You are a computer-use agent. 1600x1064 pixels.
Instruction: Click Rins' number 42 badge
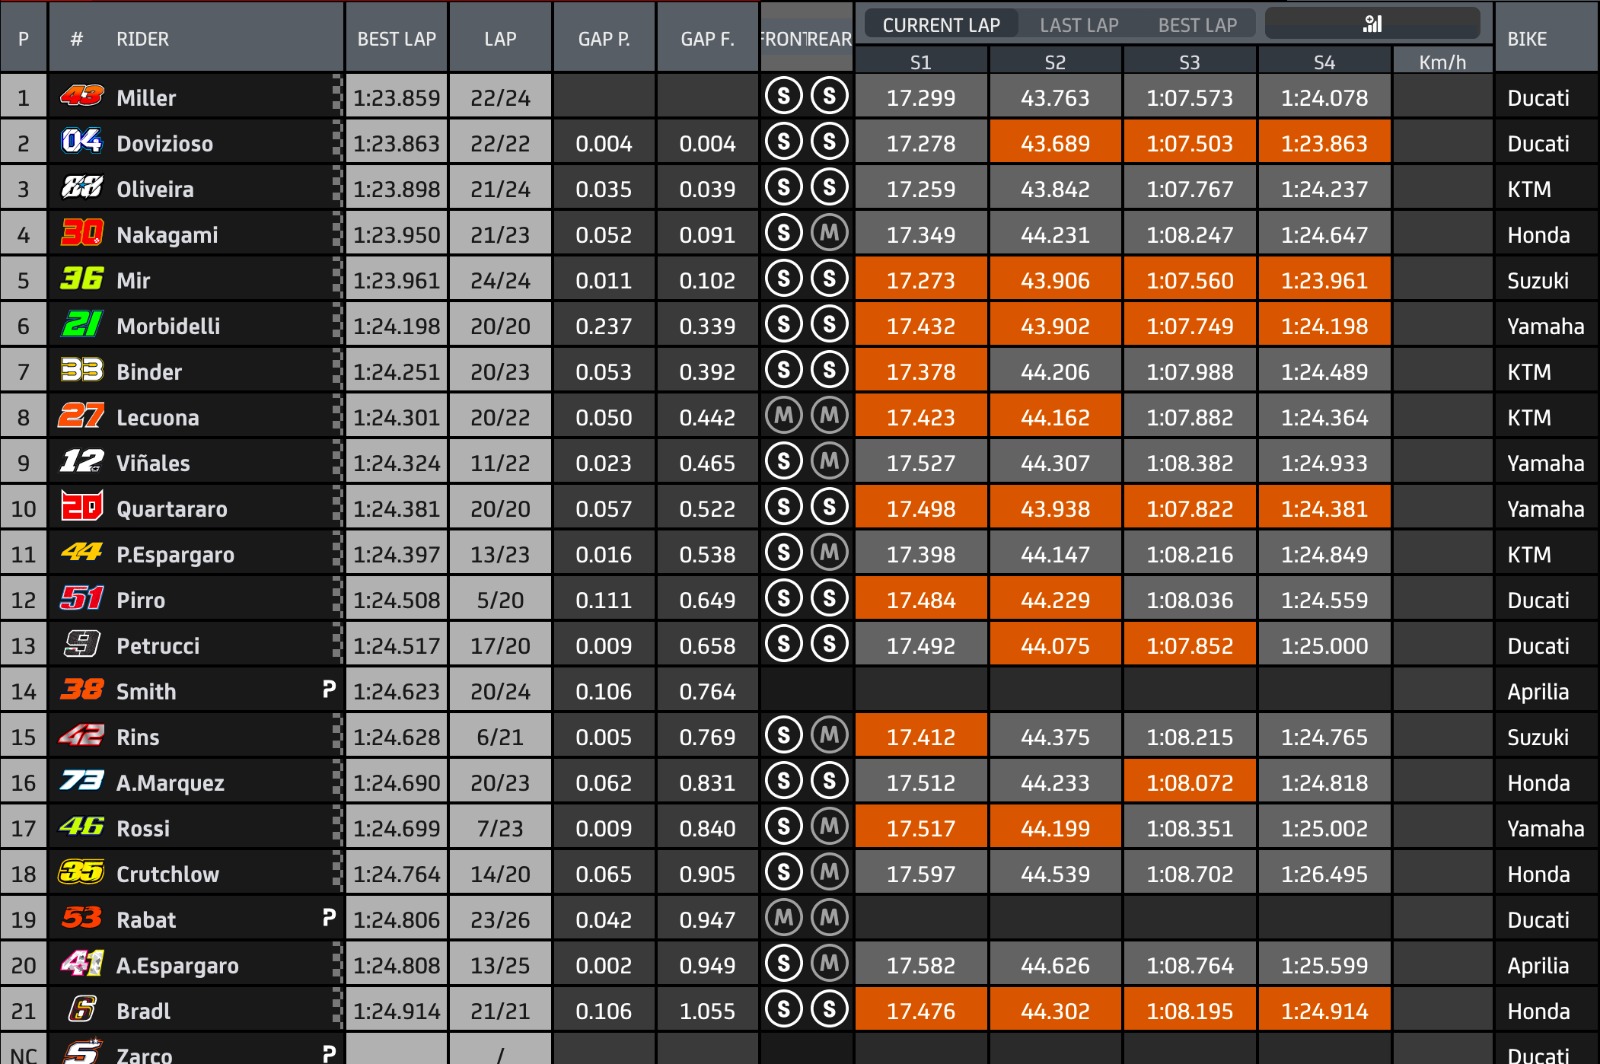[x=82, y=735]
